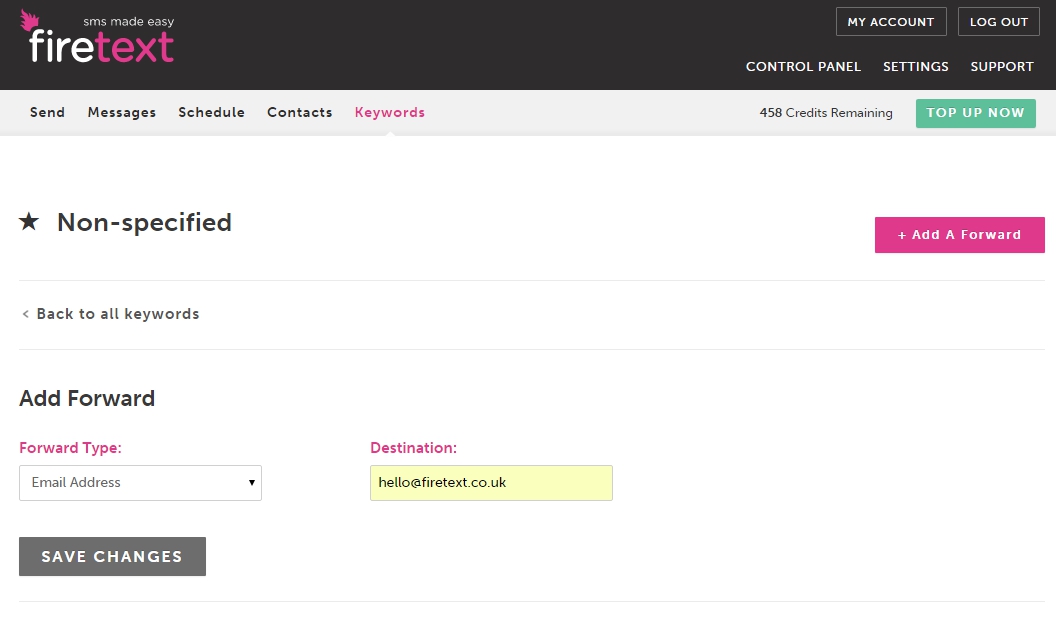Navigate to the Contacts tab
1056x636 pixels.
tap(299, 113)
